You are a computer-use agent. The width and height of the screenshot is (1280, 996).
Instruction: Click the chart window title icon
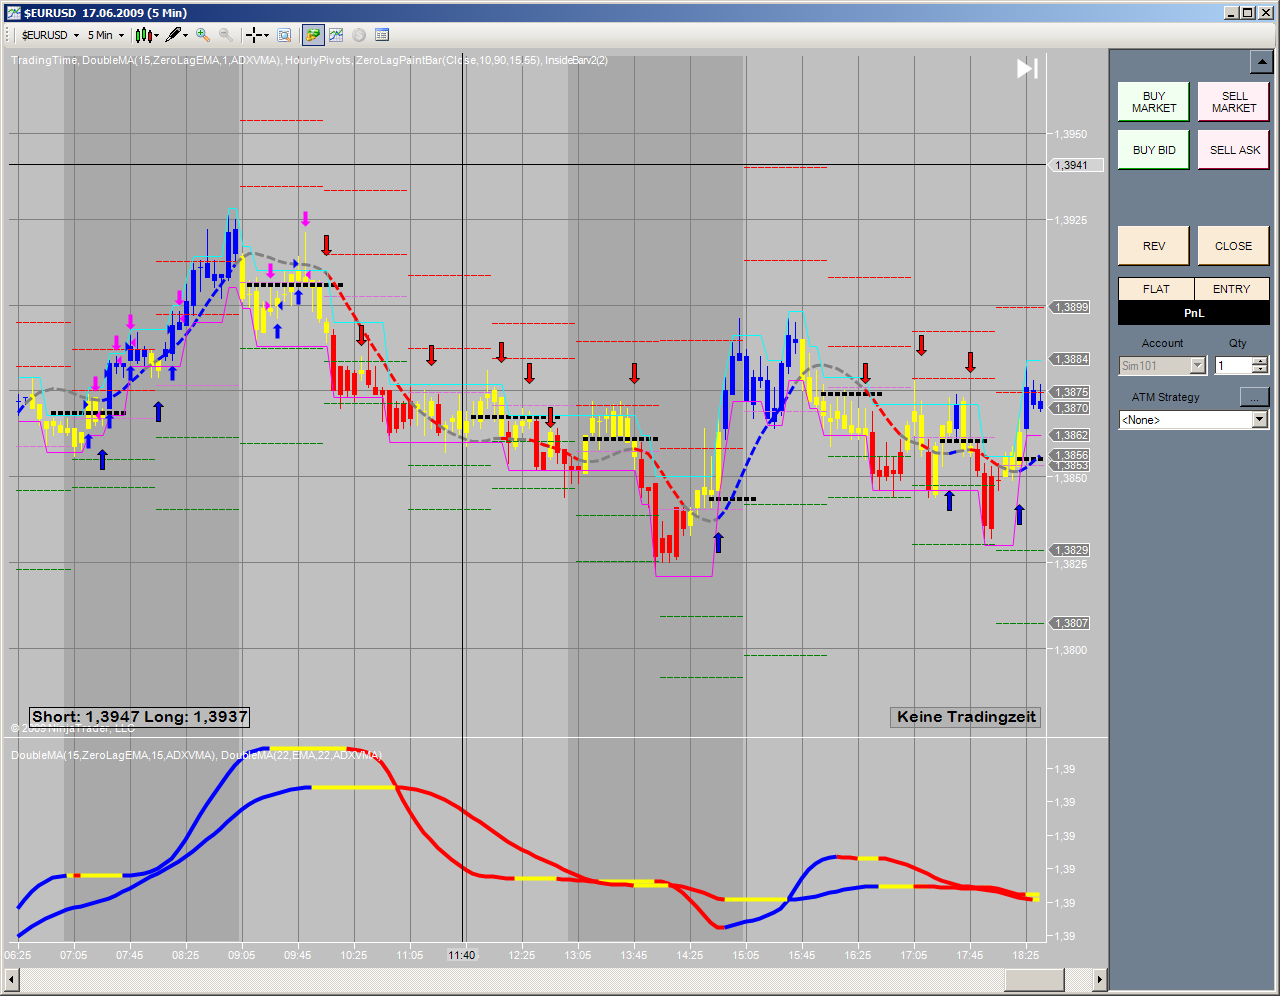(x=13, y=12)
